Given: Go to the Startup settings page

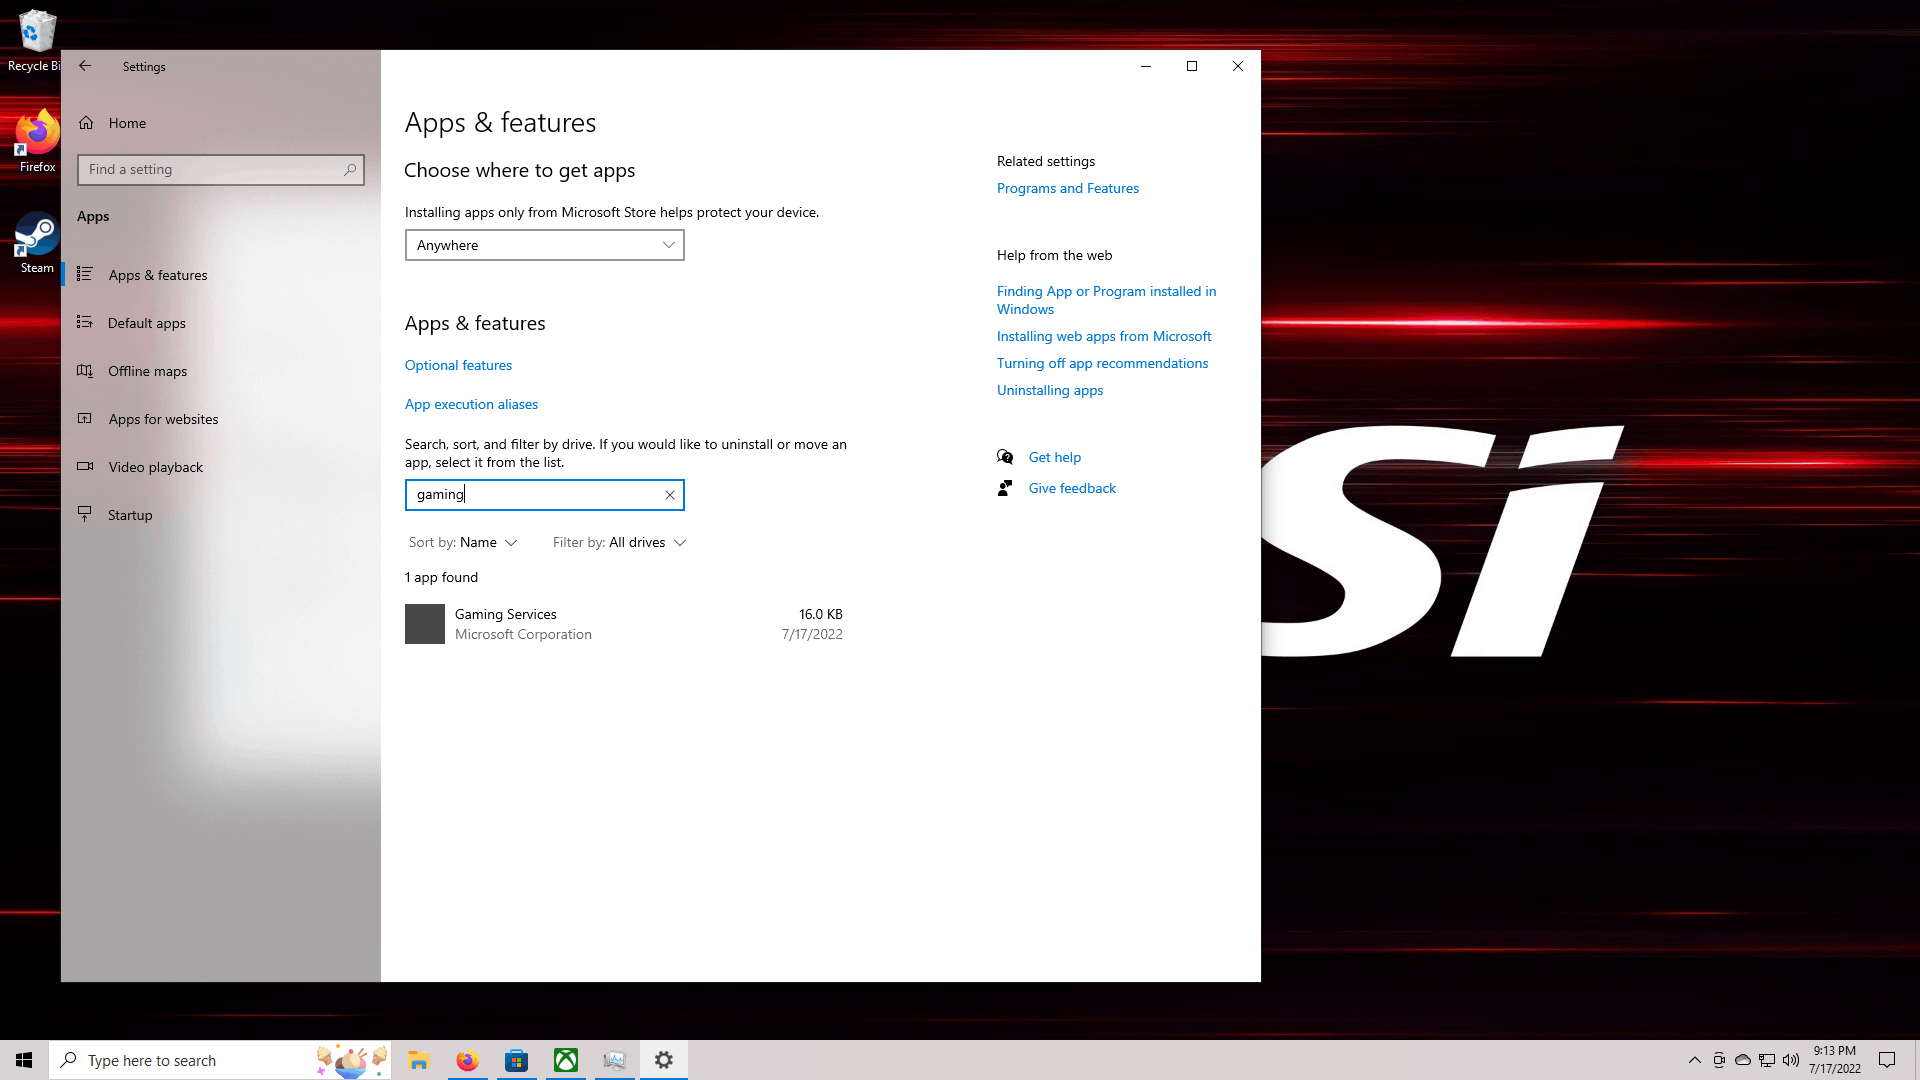Looking at the screenshot, I should pos(130,515).
